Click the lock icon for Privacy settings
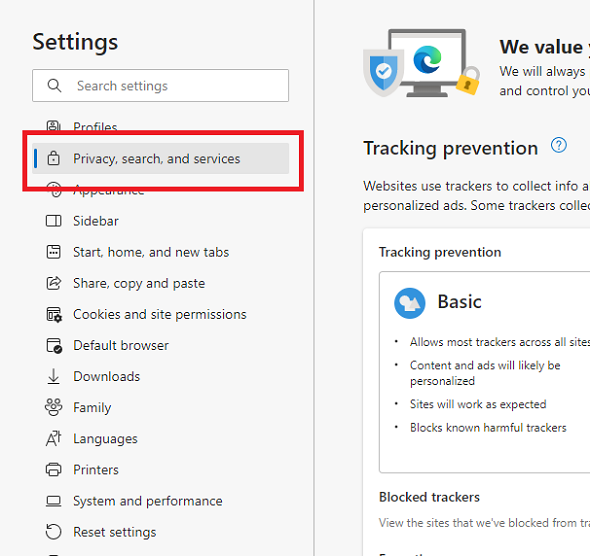Screen dimensions: 590x556 53,158
